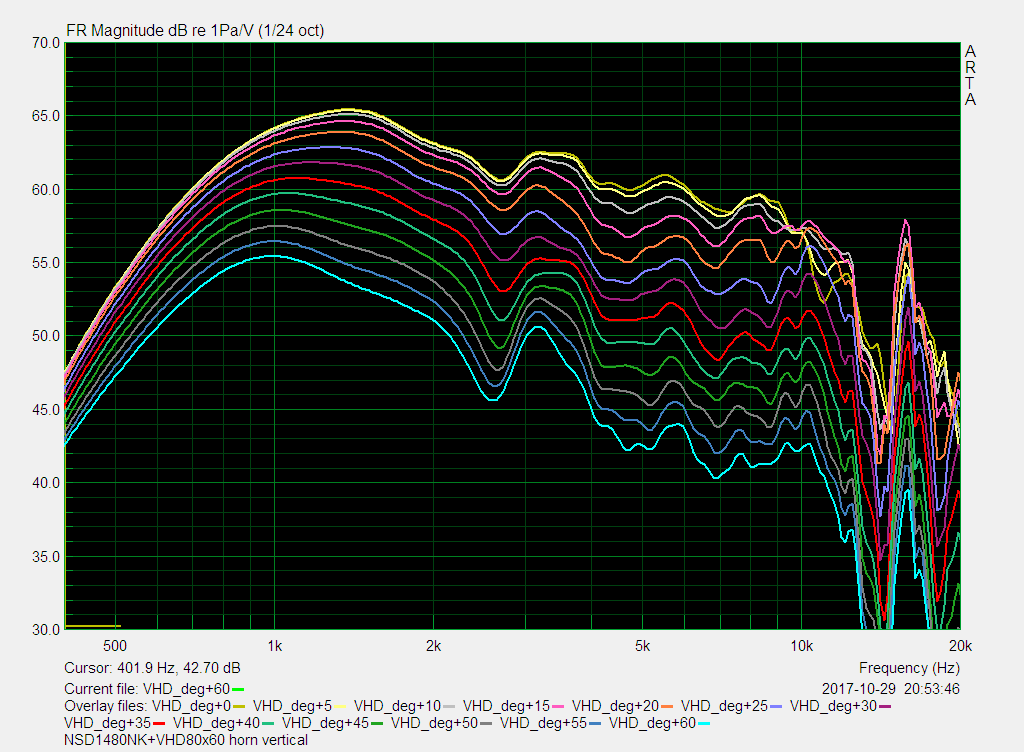Click the VHD_deg+55 blue legend swatch
The width and height of the screenshot is (1024, 752).
(595, 724)
